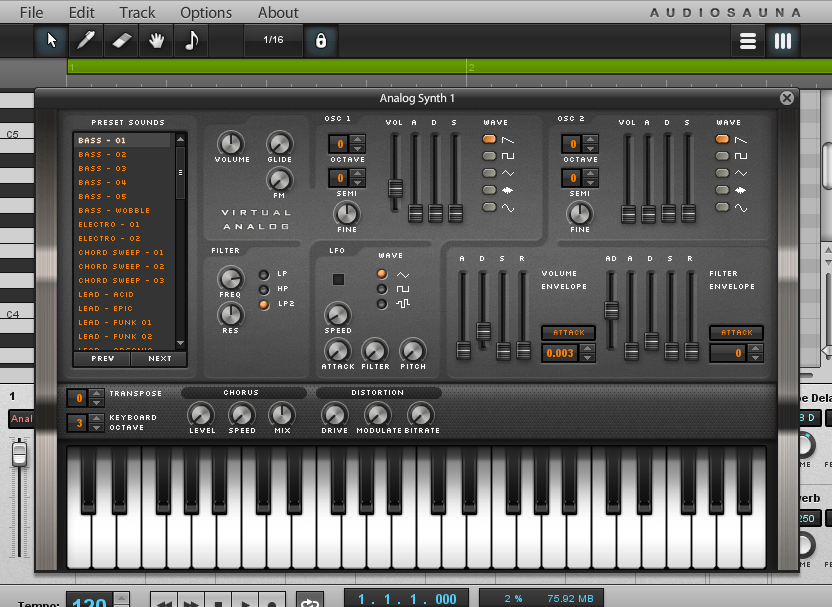
Task: Select LFO random step wave
Action: (x=382, y=304)
